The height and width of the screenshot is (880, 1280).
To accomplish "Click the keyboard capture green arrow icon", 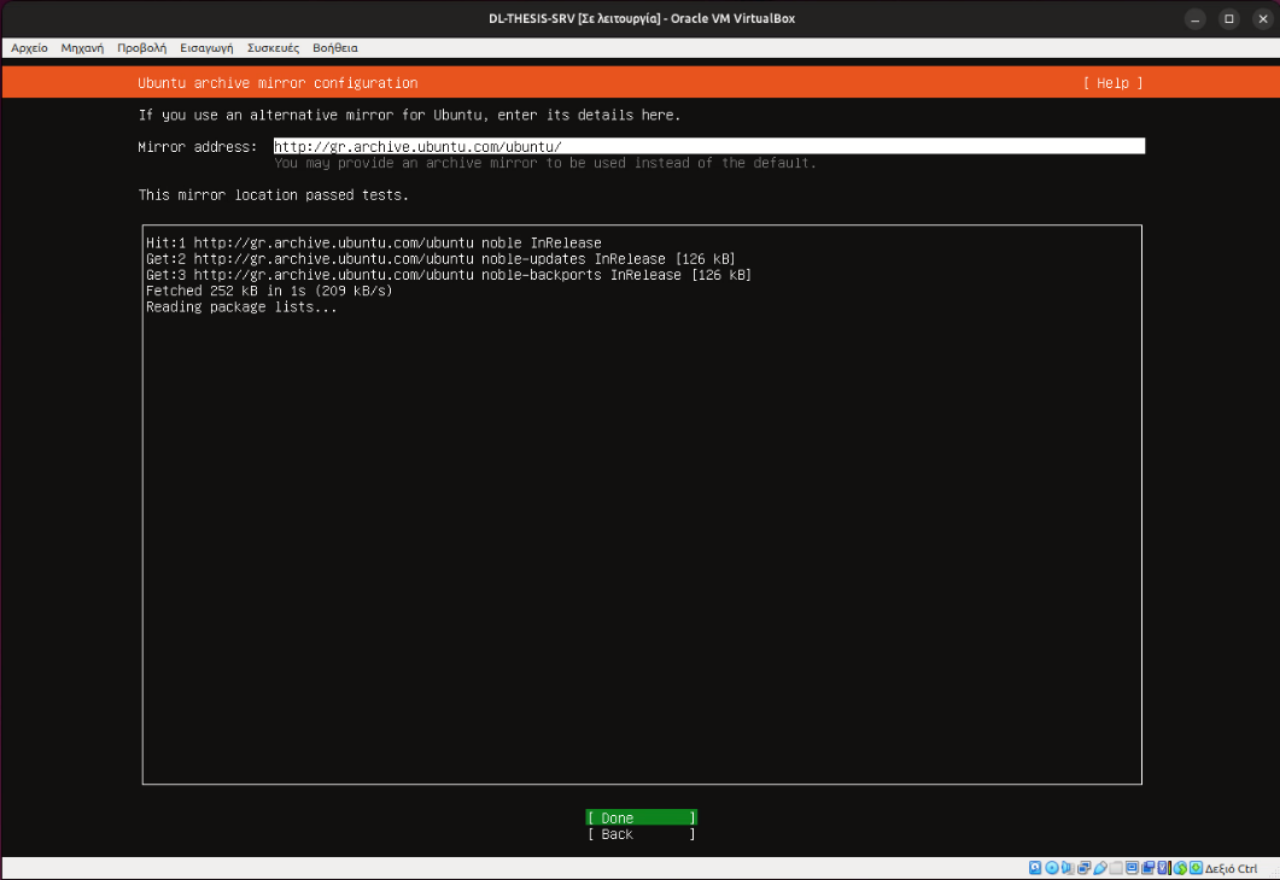I will (1196, 868).
